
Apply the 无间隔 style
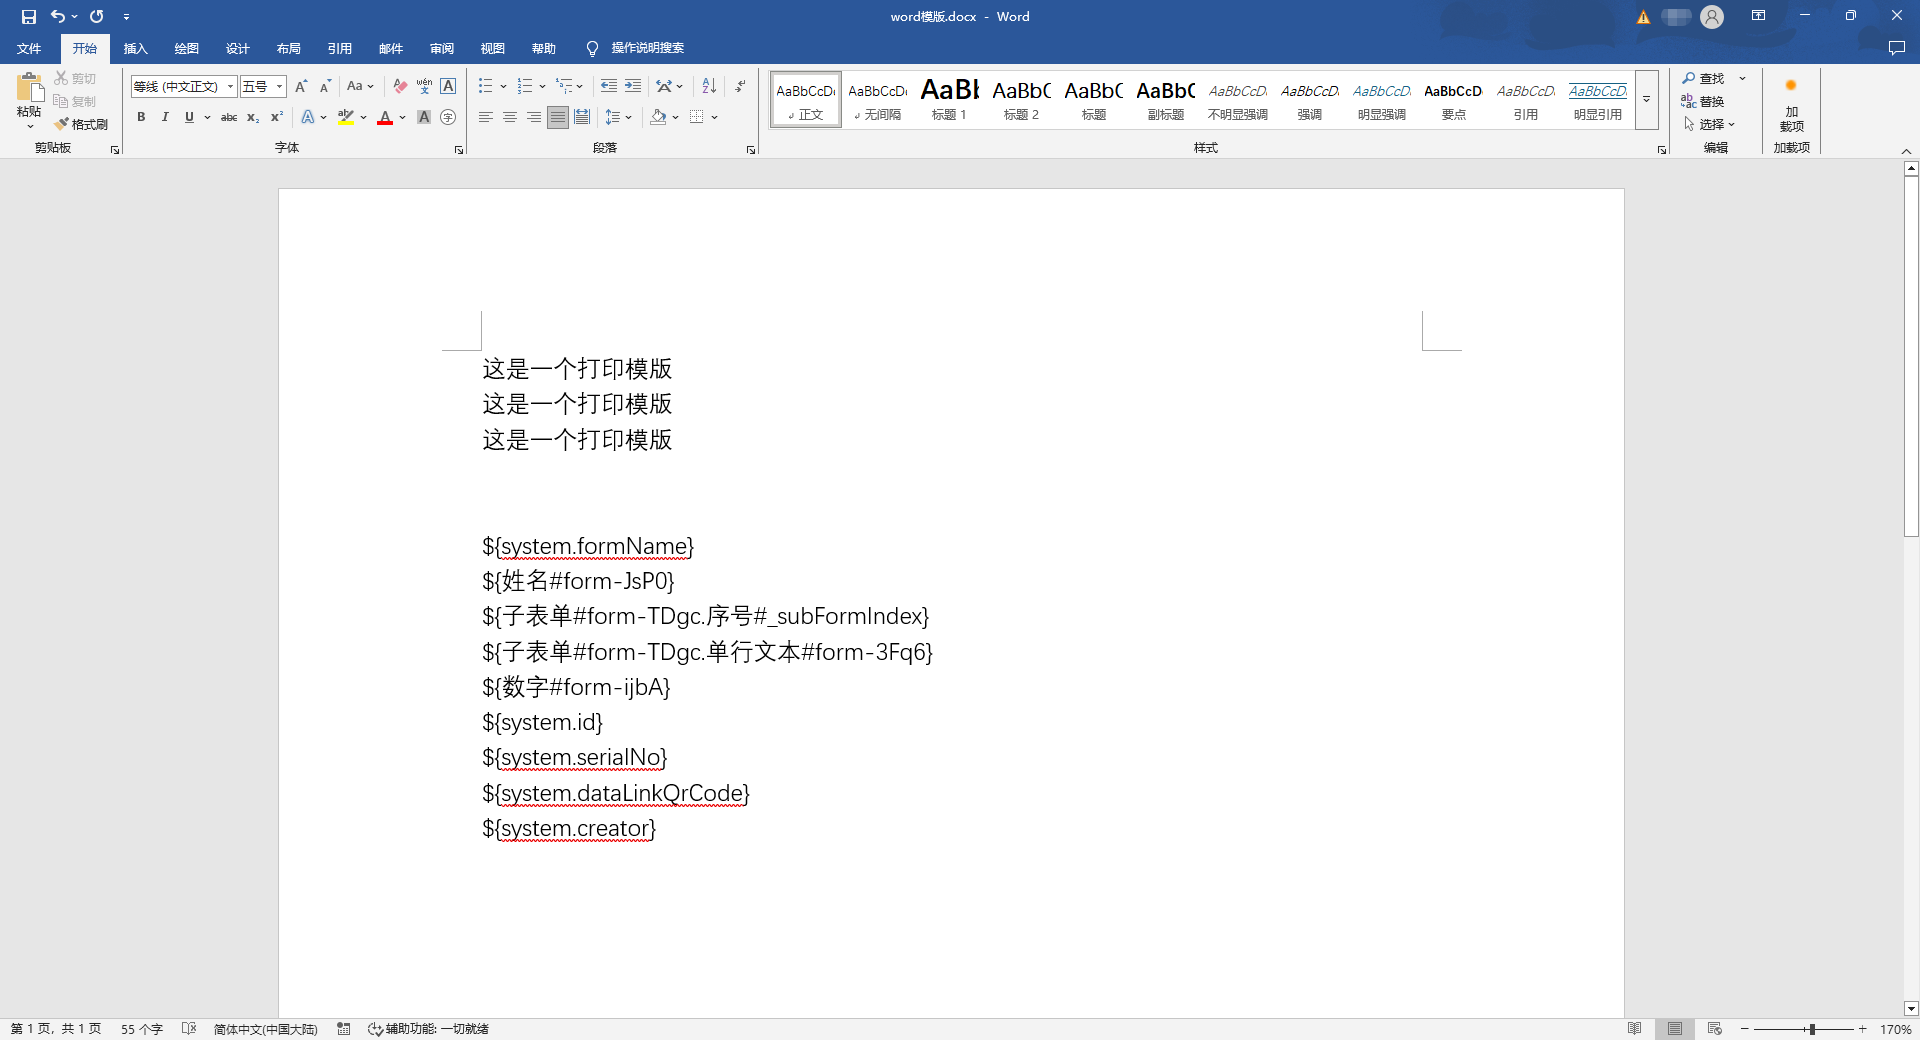[x=877, y=99]
